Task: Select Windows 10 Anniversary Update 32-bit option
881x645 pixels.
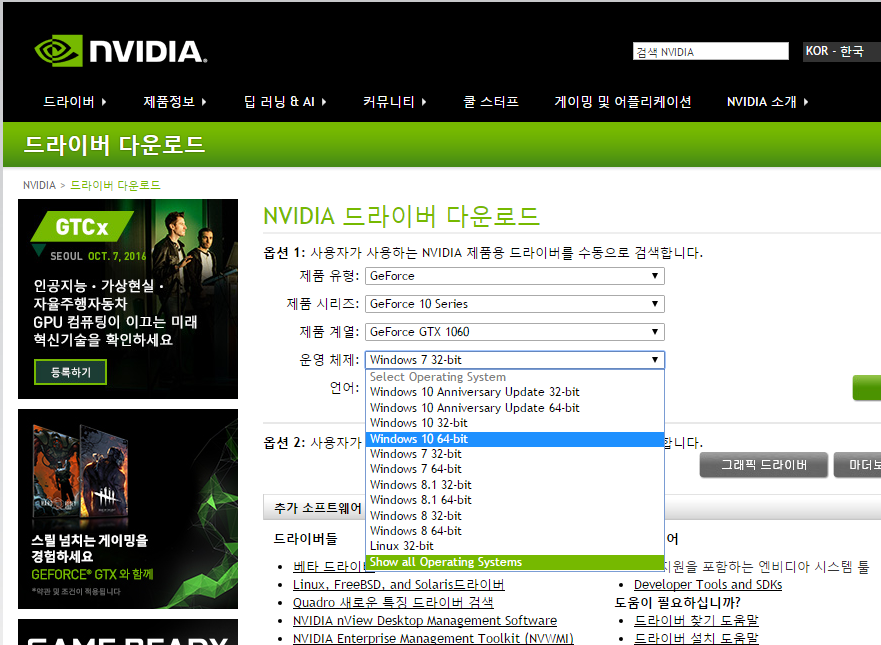Action: pos(515,392)
